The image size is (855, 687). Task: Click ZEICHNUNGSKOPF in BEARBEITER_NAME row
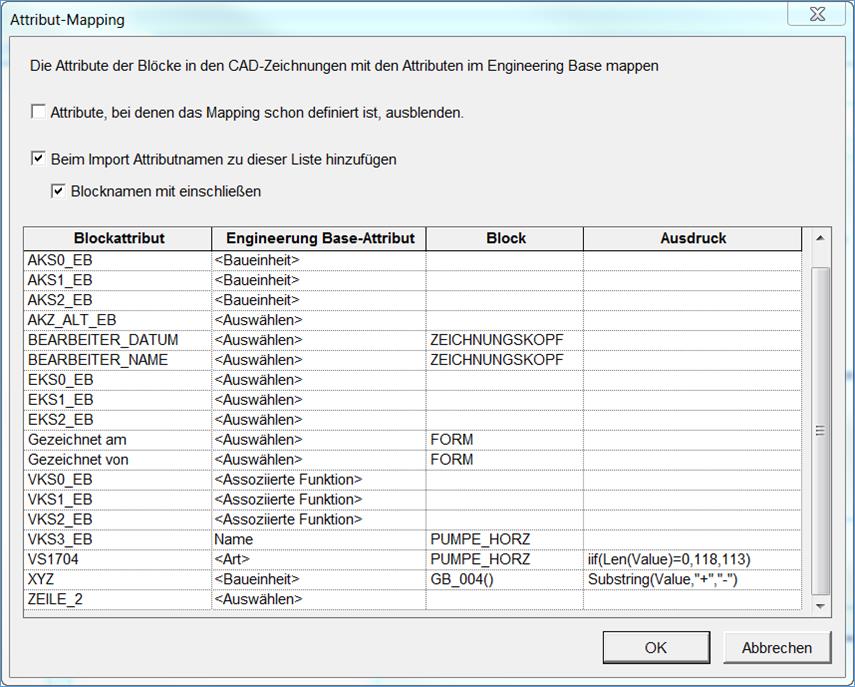(x=505, y=360)
